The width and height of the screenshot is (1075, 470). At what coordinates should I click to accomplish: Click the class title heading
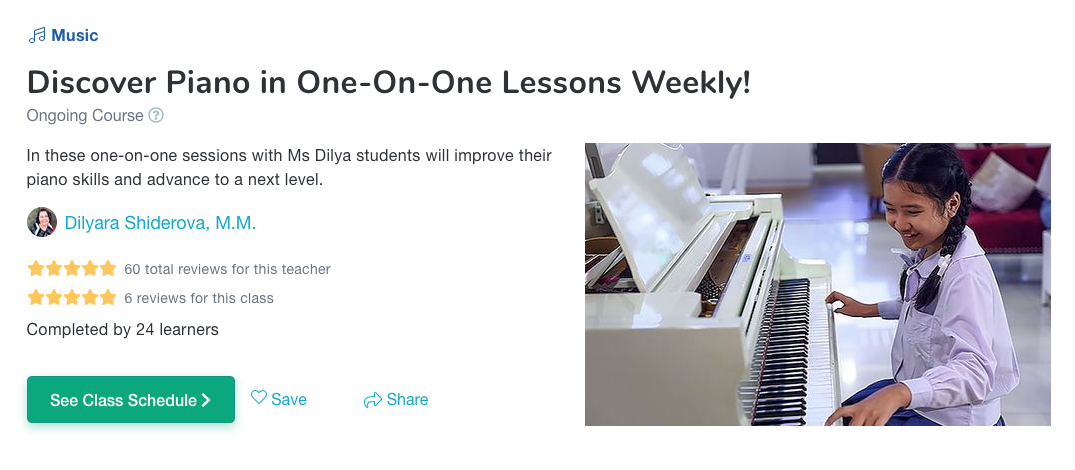(389, 83)
